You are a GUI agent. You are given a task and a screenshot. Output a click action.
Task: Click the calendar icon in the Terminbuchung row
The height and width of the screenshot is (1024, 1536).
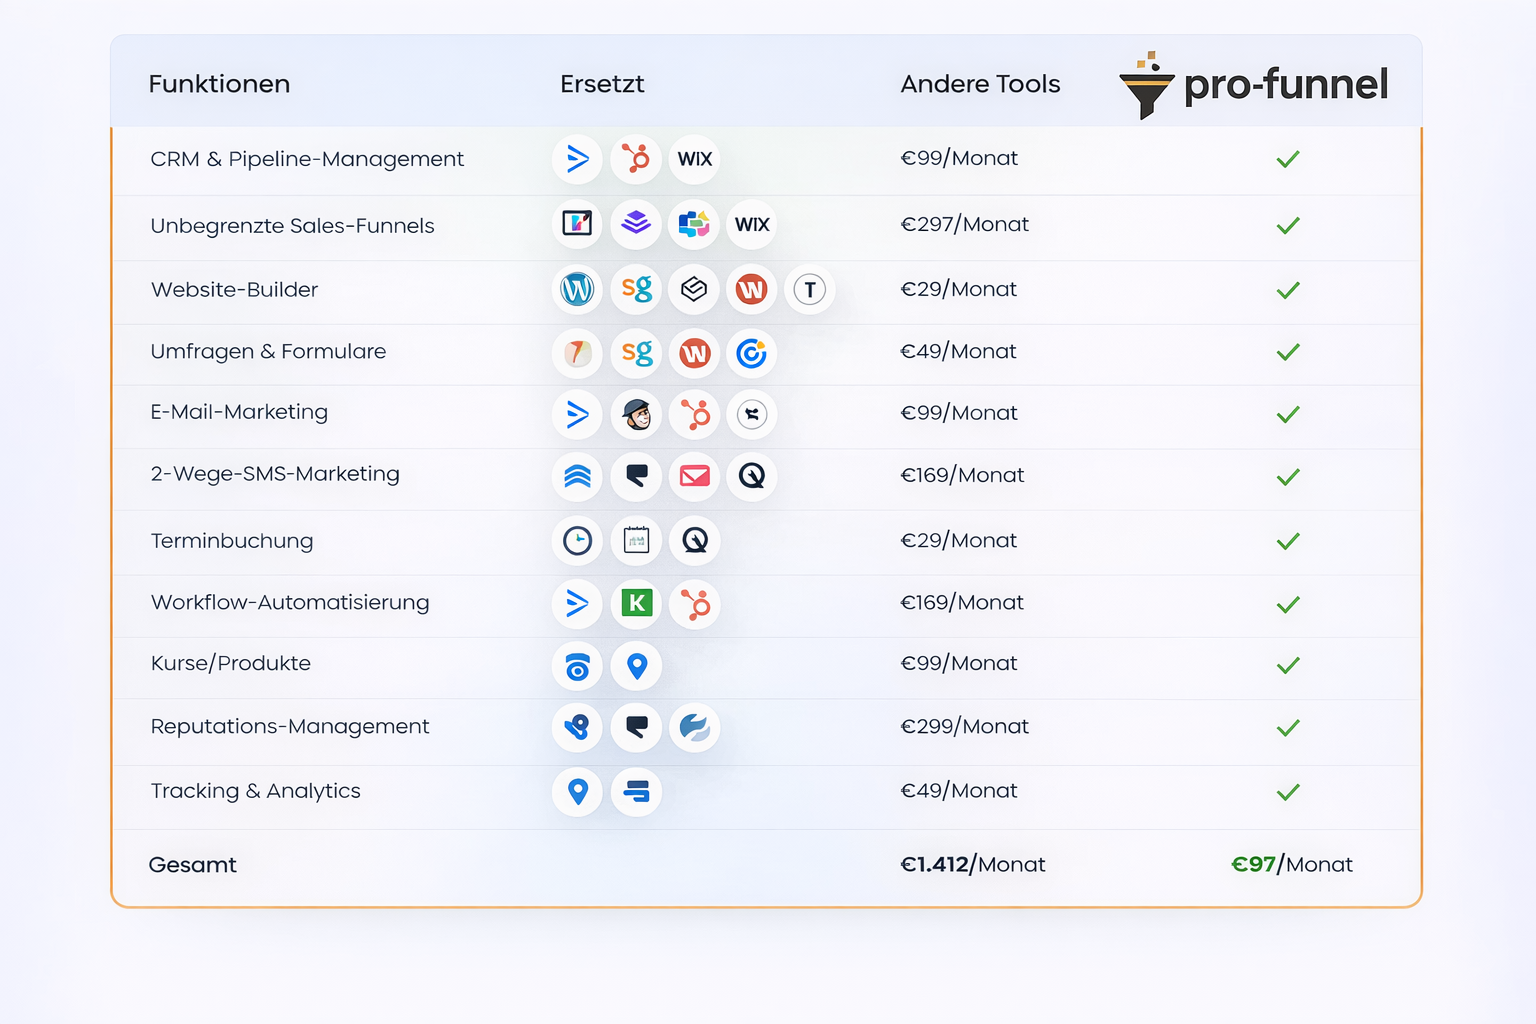pos(636,541)
